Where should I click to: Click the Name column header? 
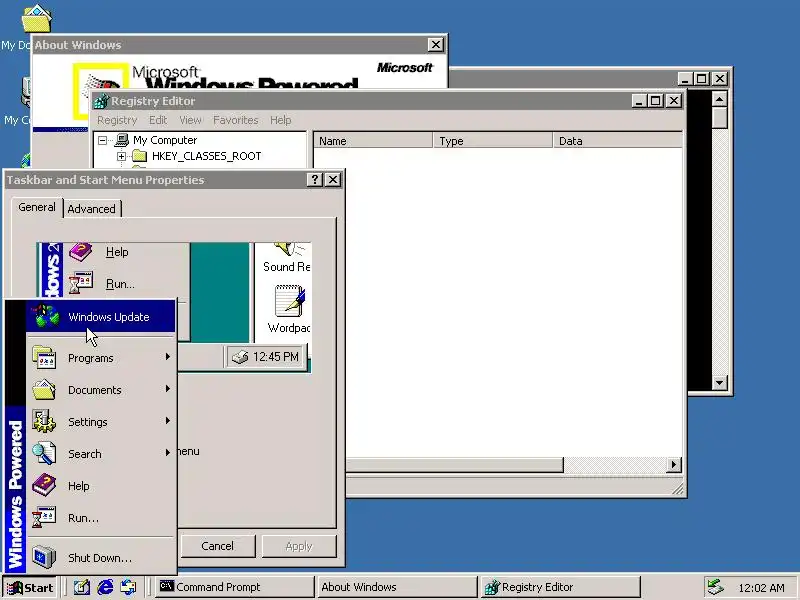(373, 141)
